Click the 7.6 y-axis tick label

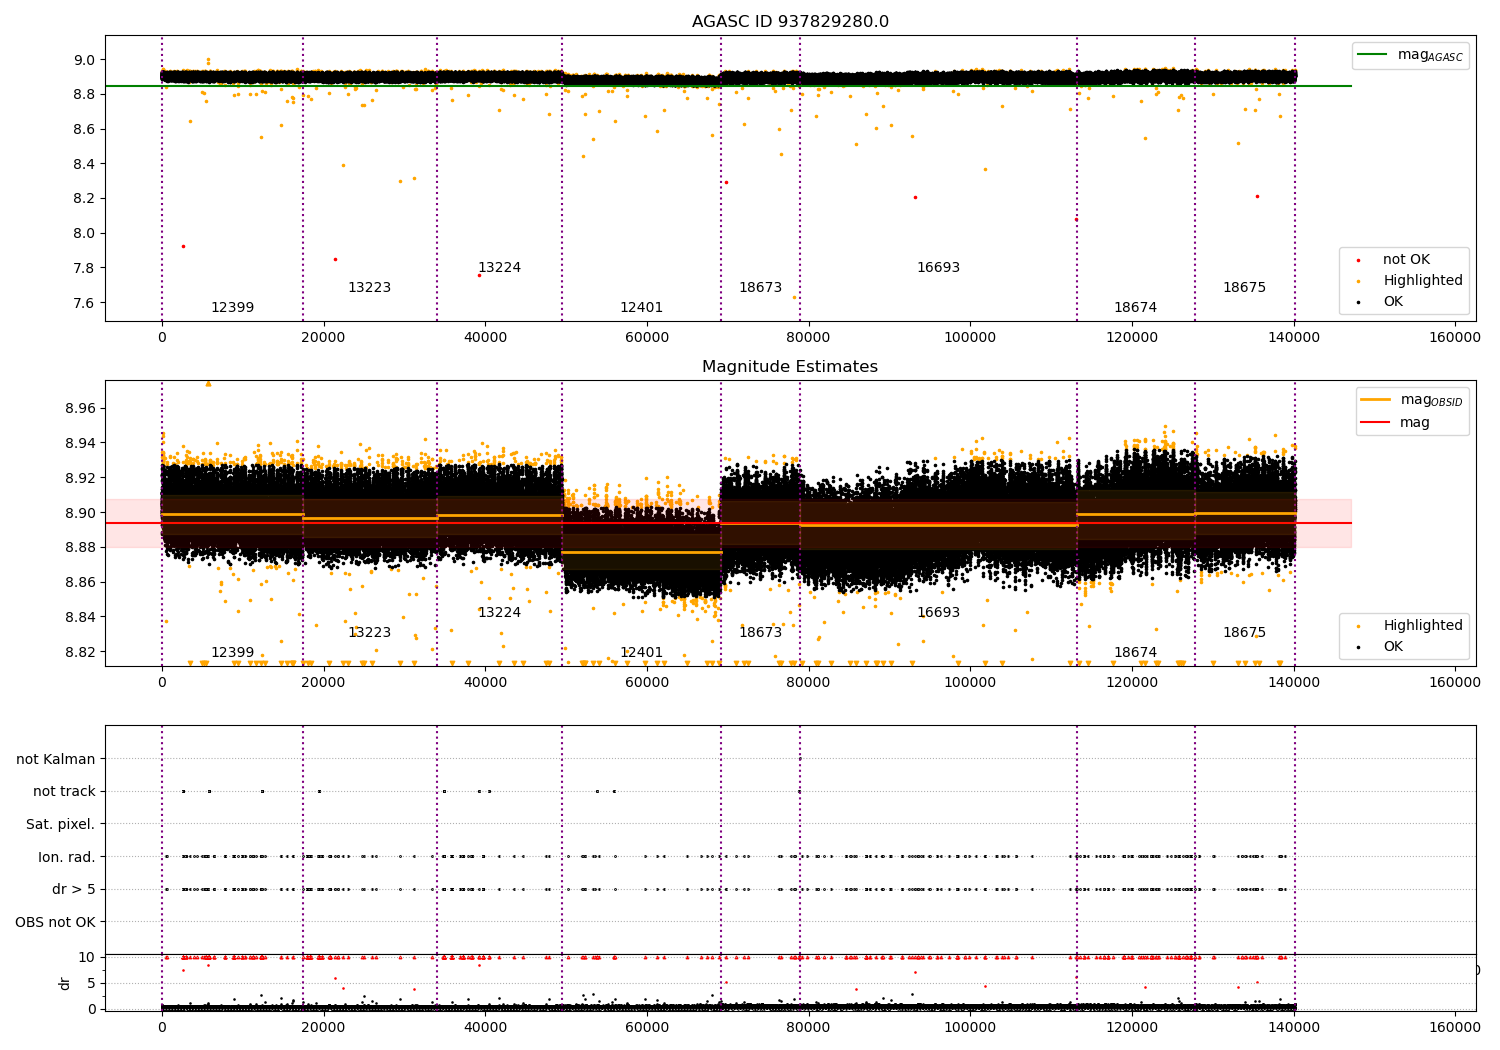[x=85, y=303]
